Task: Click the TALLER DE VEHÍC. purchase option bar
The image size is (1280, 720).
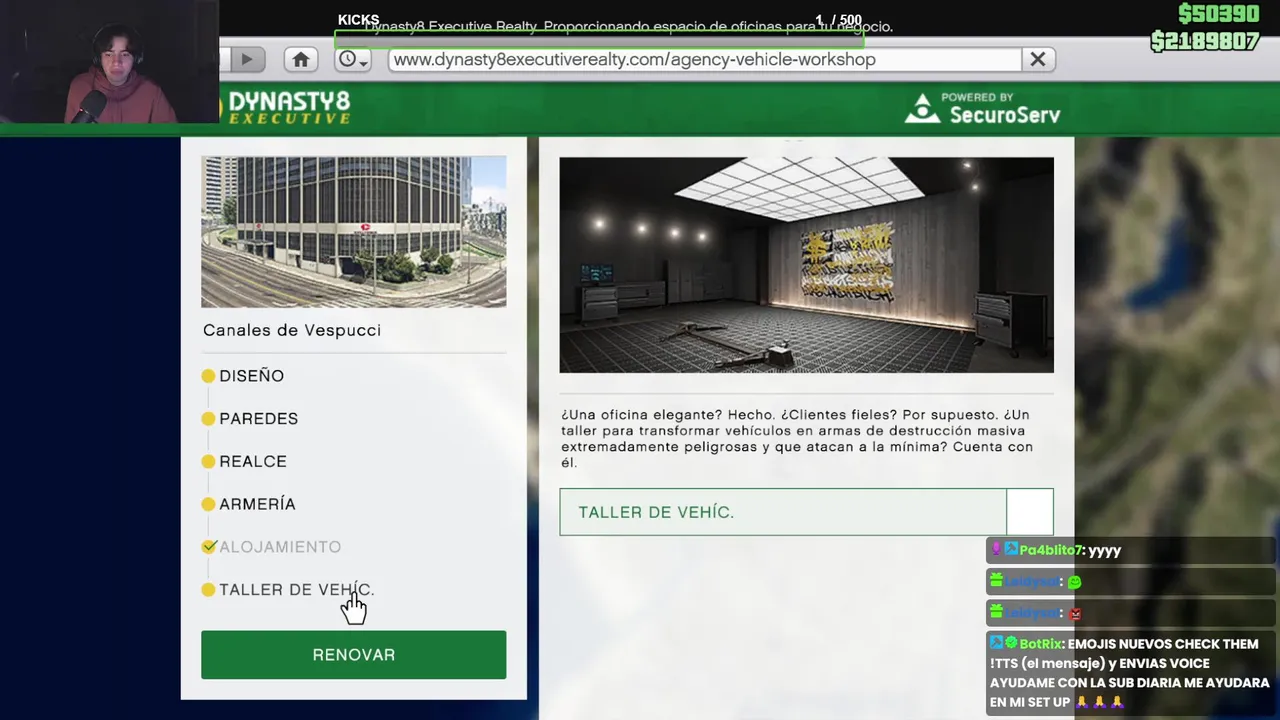Action: [x=806, y=512]
